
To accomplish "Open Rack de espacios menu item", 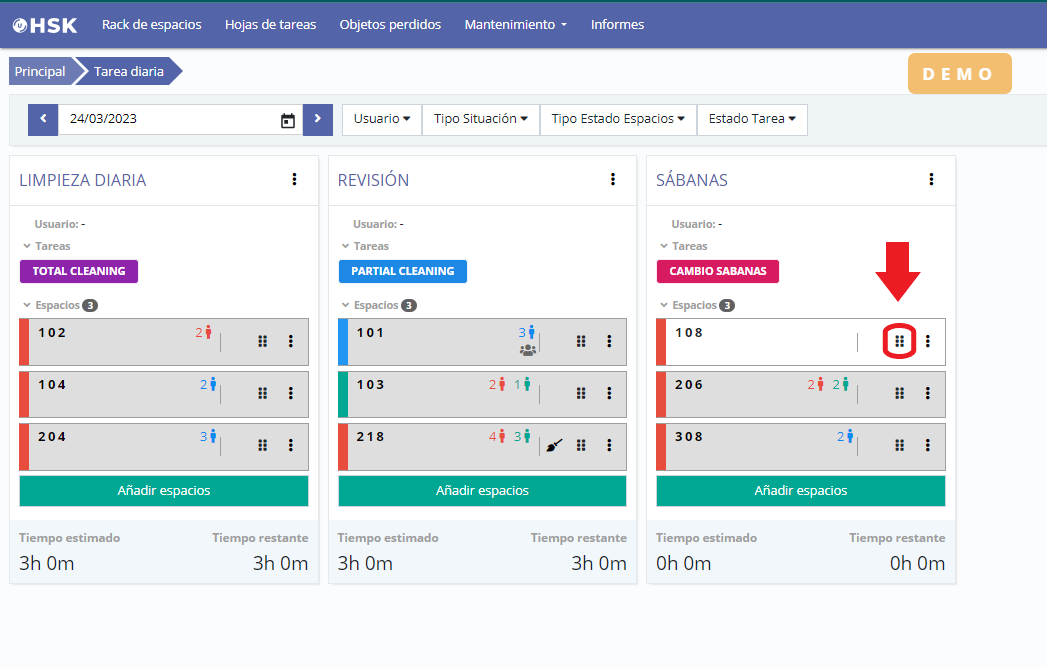I will (151, 25).
